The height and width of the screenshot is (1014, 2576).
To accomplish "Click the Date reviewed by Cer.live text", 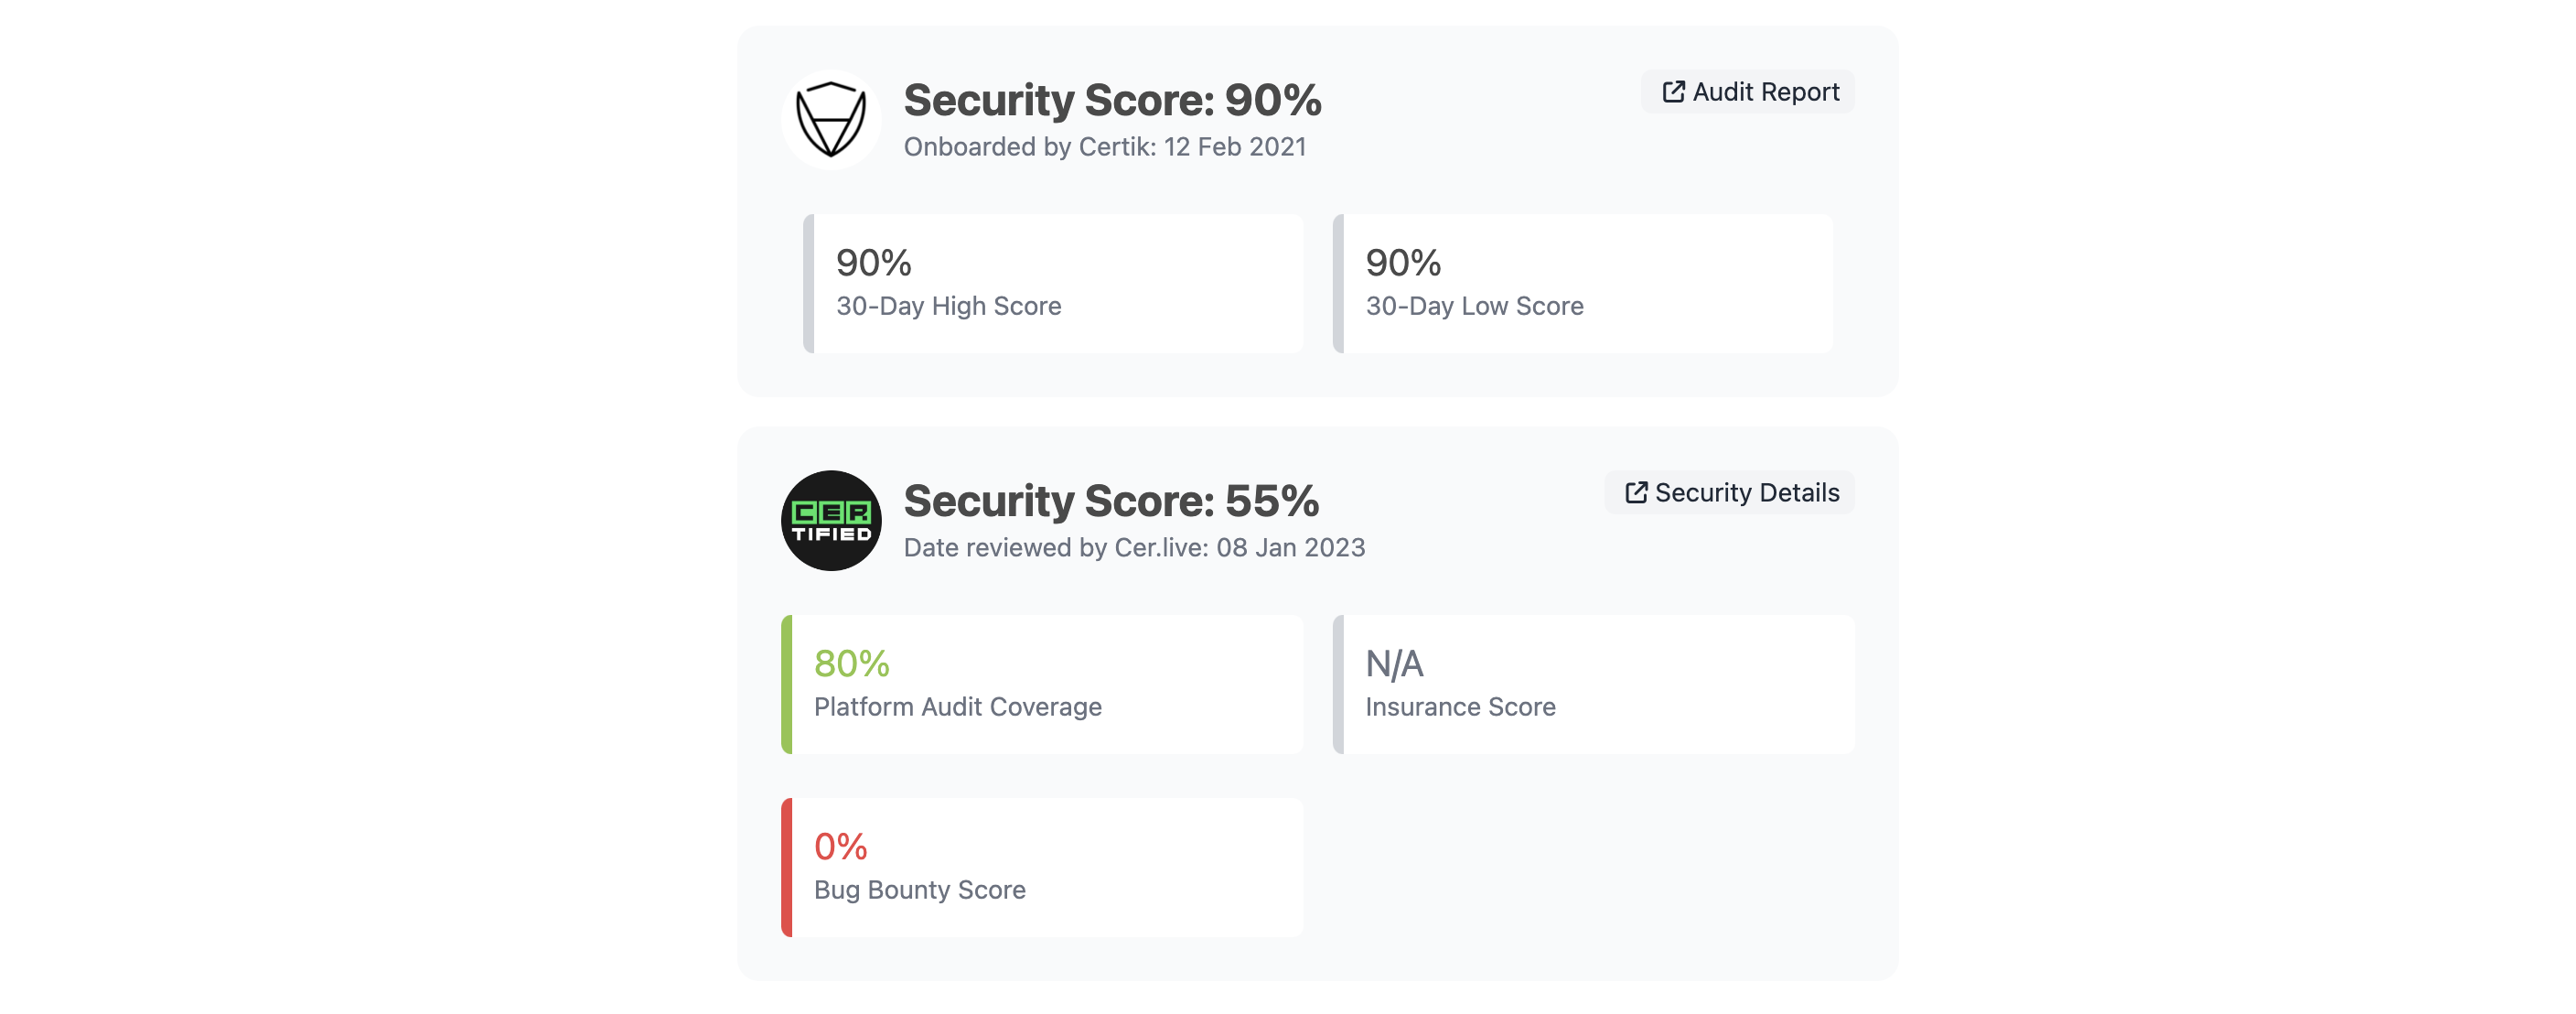I will point(1134,548).
